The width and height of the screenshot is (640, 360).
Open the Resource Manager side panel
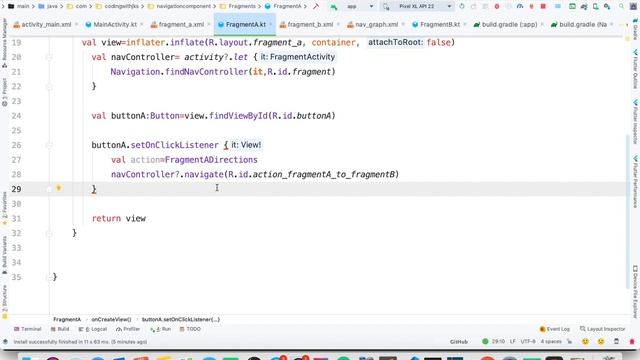coord(4,43)
